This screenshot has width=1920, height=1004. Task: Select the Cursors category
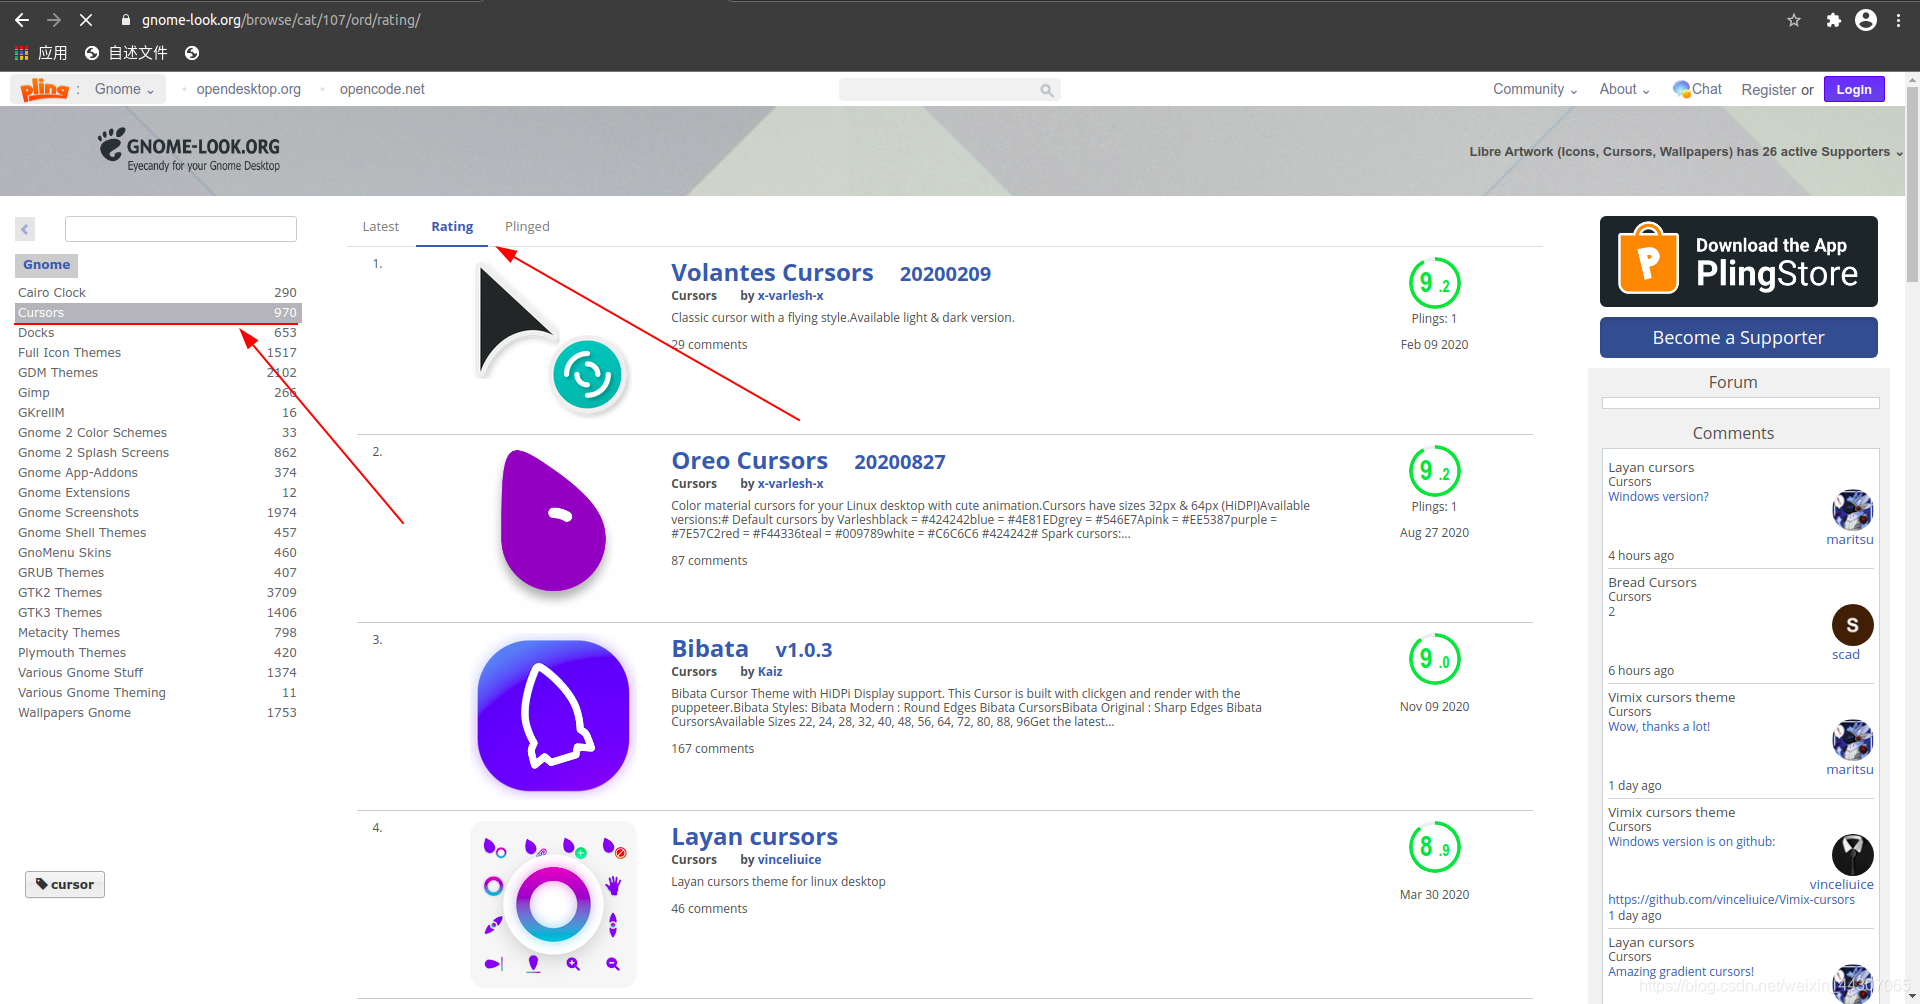157,313
